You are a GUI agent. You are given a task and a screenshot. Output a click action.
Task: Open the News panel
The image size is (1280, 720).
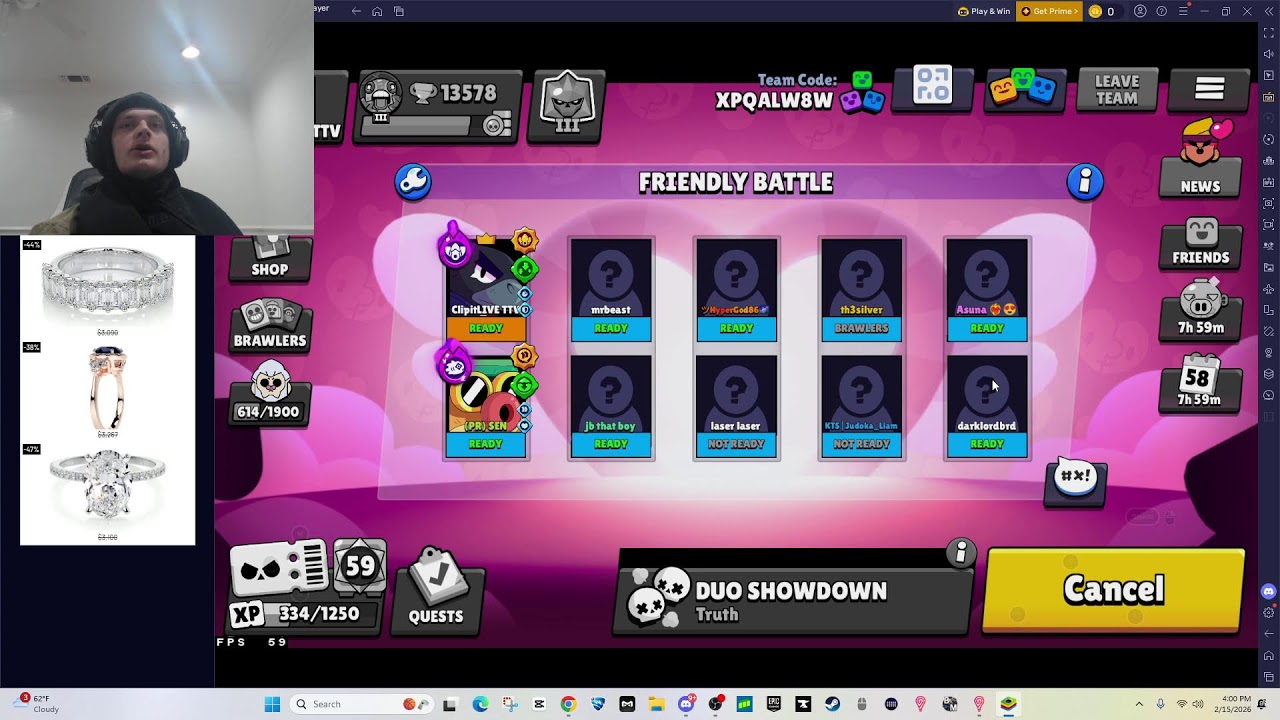pyautogui.click(x=1200, y=158)
